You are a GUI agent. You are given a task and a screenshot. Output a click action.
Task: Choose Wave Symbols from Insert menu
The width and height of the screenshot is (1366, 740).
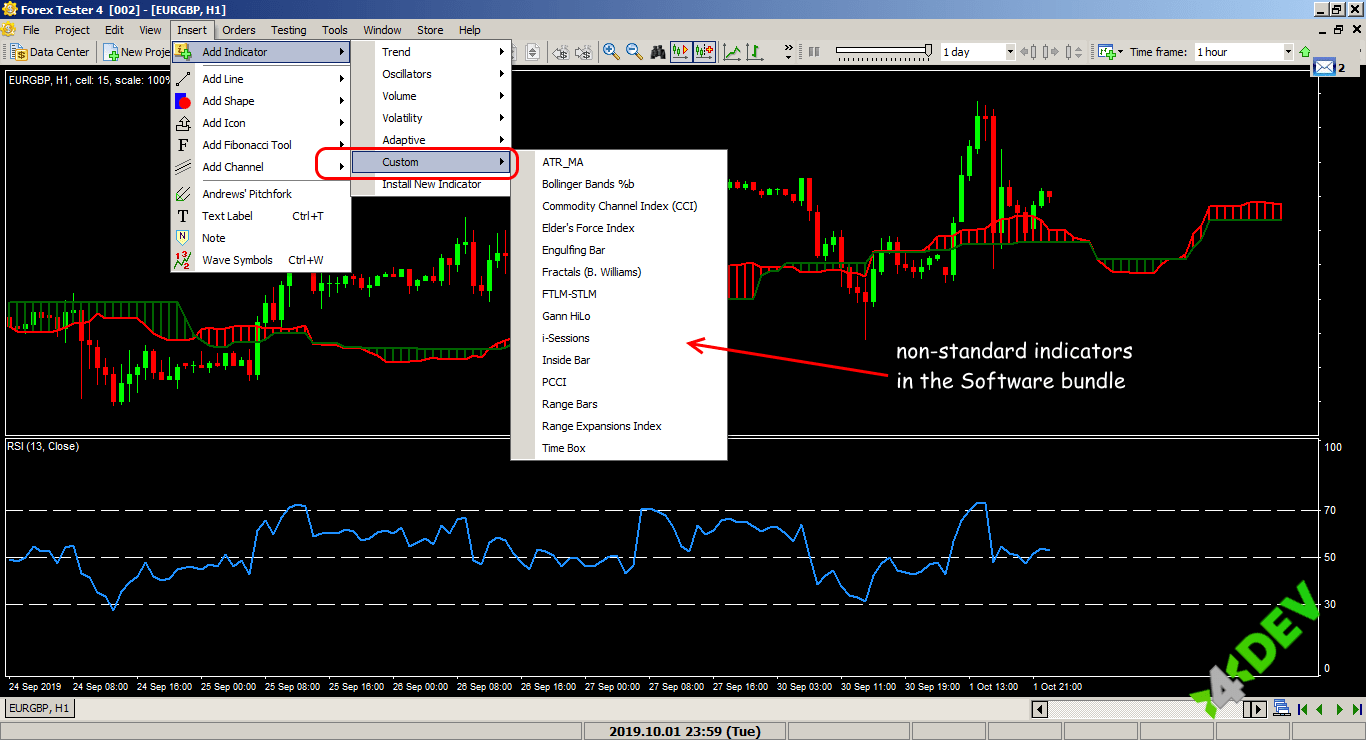260,260
